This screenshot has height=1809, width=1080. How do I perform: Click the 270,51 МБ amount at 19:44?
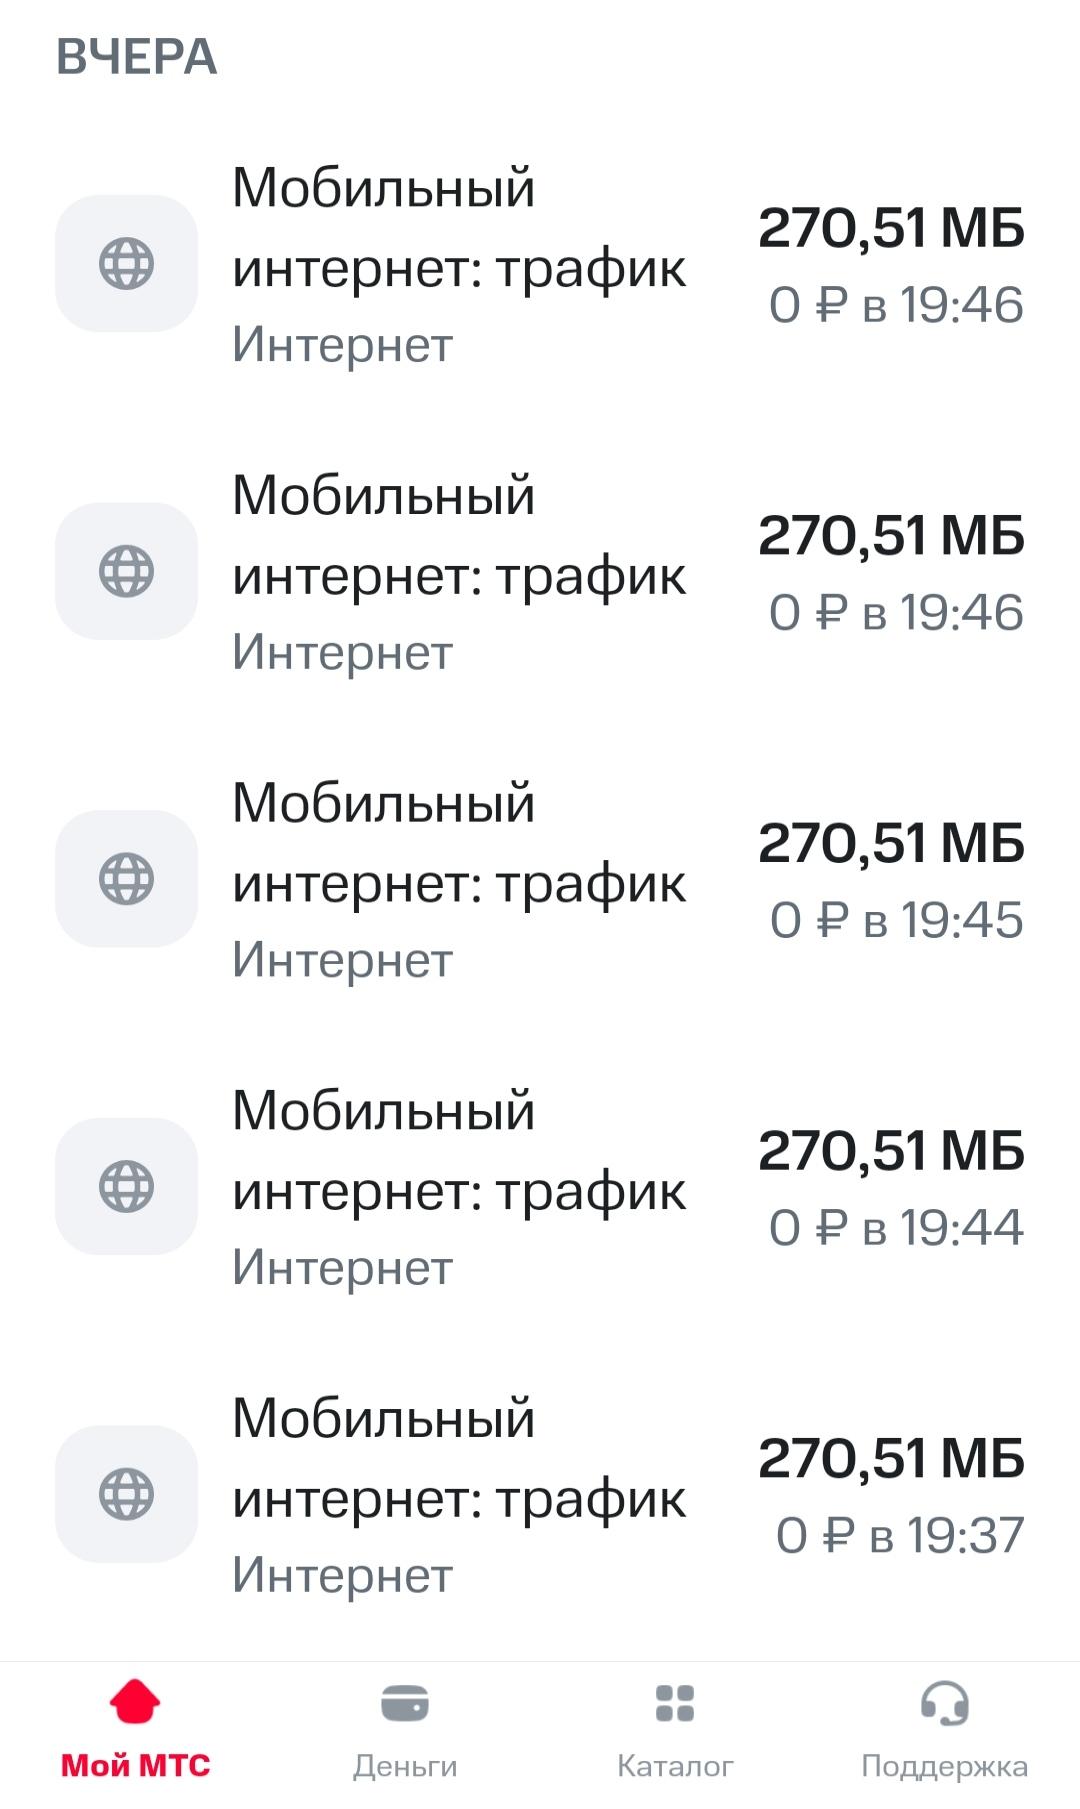click(x=891, y=1151)
